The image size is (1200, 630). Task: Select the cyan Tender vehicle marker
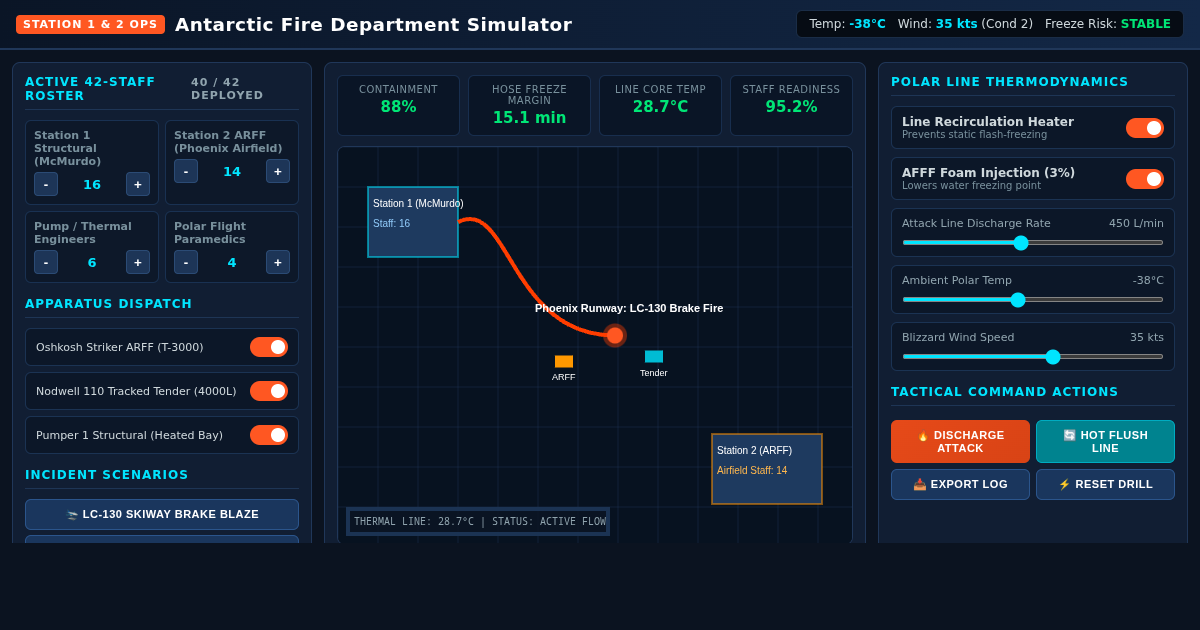tap(654, 356)
